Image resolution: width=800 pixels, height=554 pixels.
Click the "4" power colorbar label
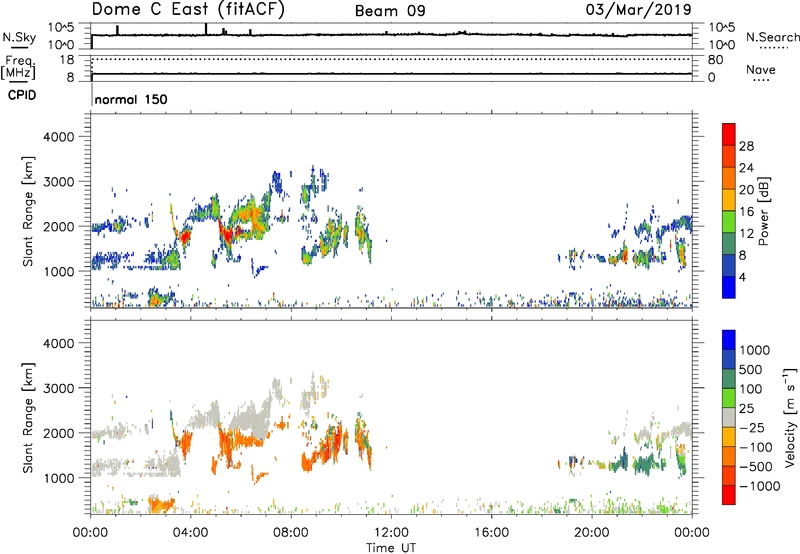click(x=742, y=277)
